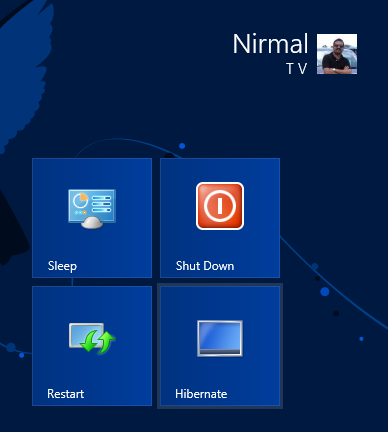This screenshot has height=432, width=388.
Task: Click the Sleep tile icon
Action: 92,209
